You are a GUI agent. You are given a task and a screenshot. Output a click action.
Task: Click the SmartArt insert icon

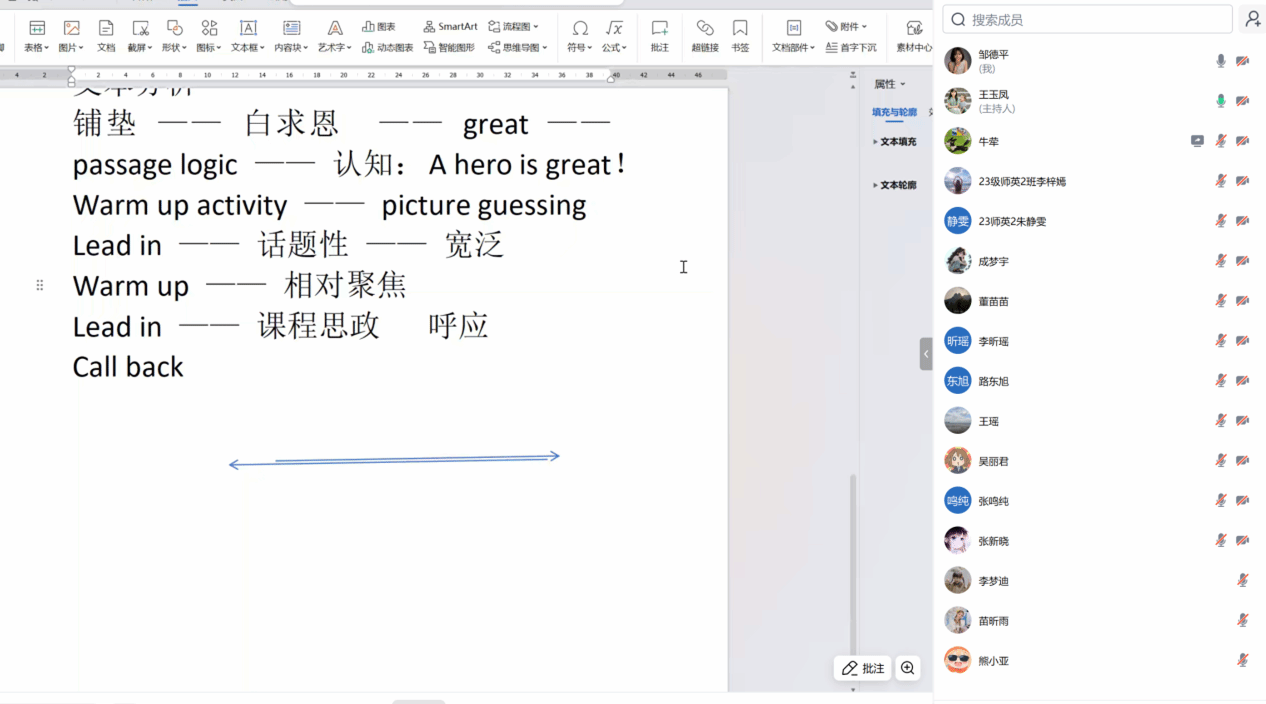click(450, 26)
